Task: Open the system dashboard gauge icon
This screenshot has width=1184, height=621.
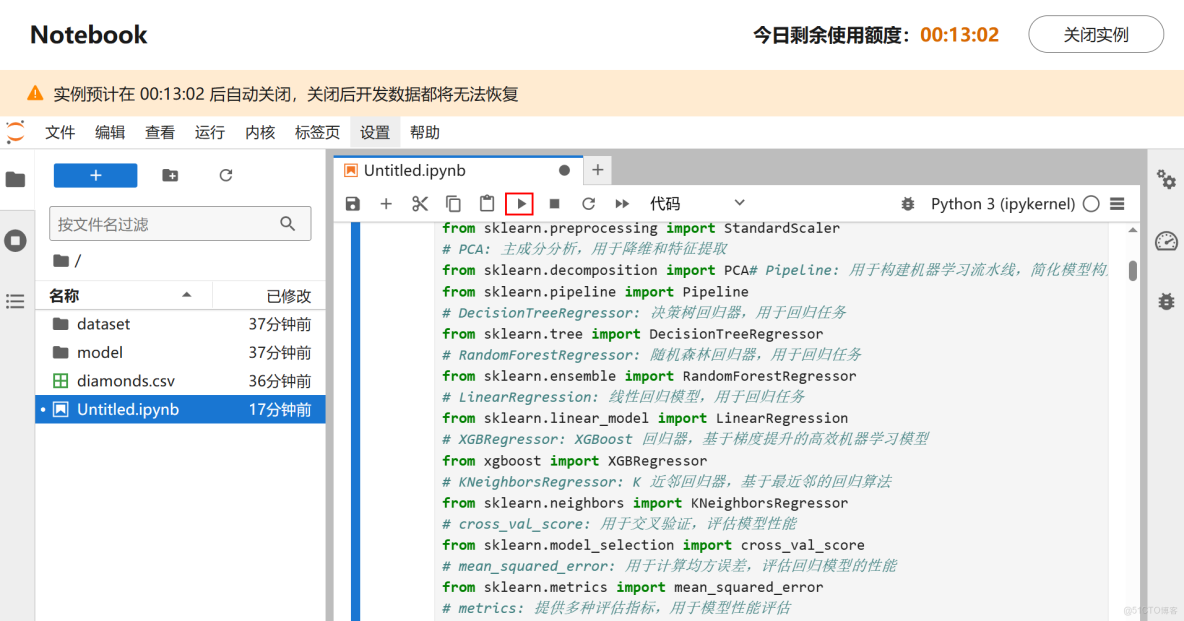Action: 1165,241
